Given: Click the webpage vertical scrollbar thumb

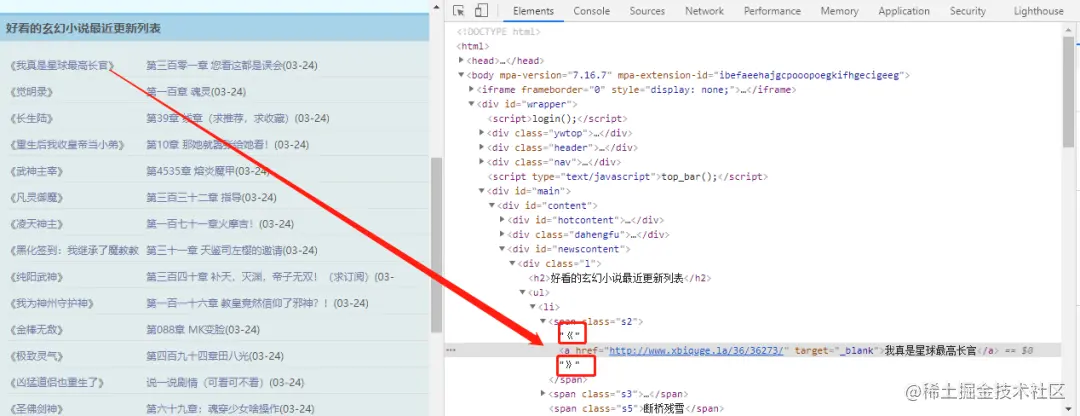Looking at the screenshot, I should point(437,245).
